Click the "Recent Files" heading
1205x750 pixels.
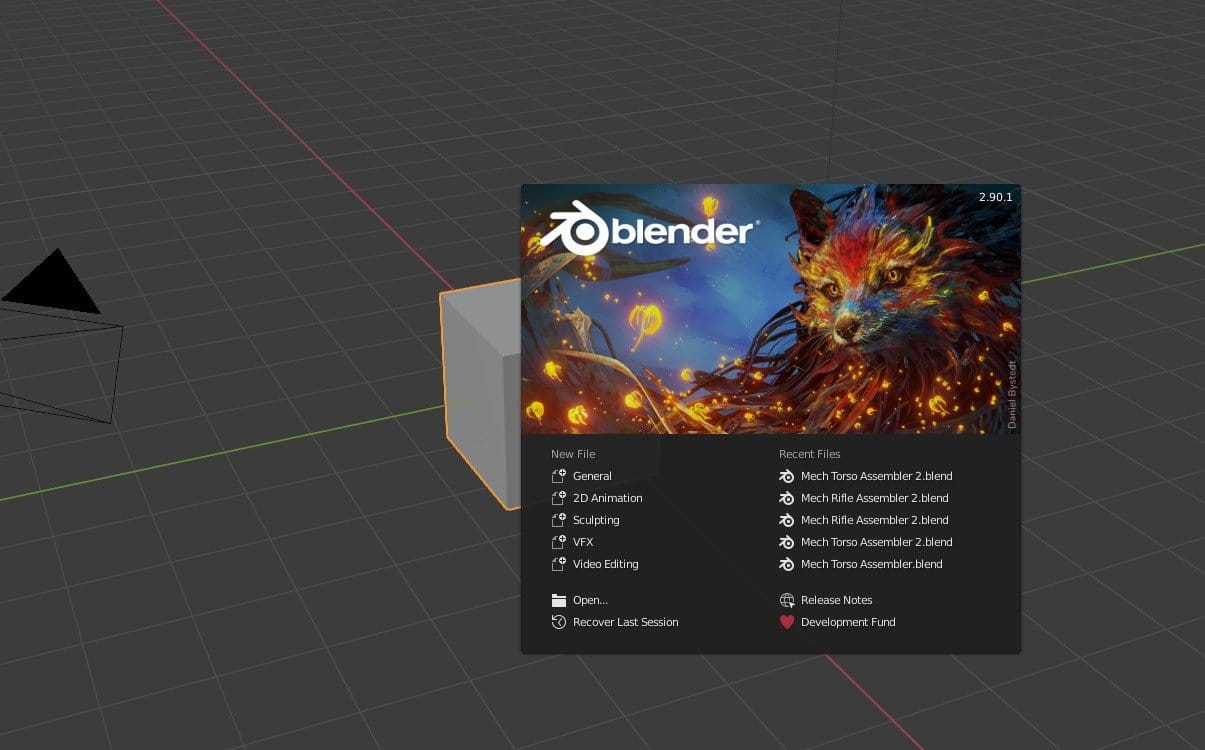point(810,454)
